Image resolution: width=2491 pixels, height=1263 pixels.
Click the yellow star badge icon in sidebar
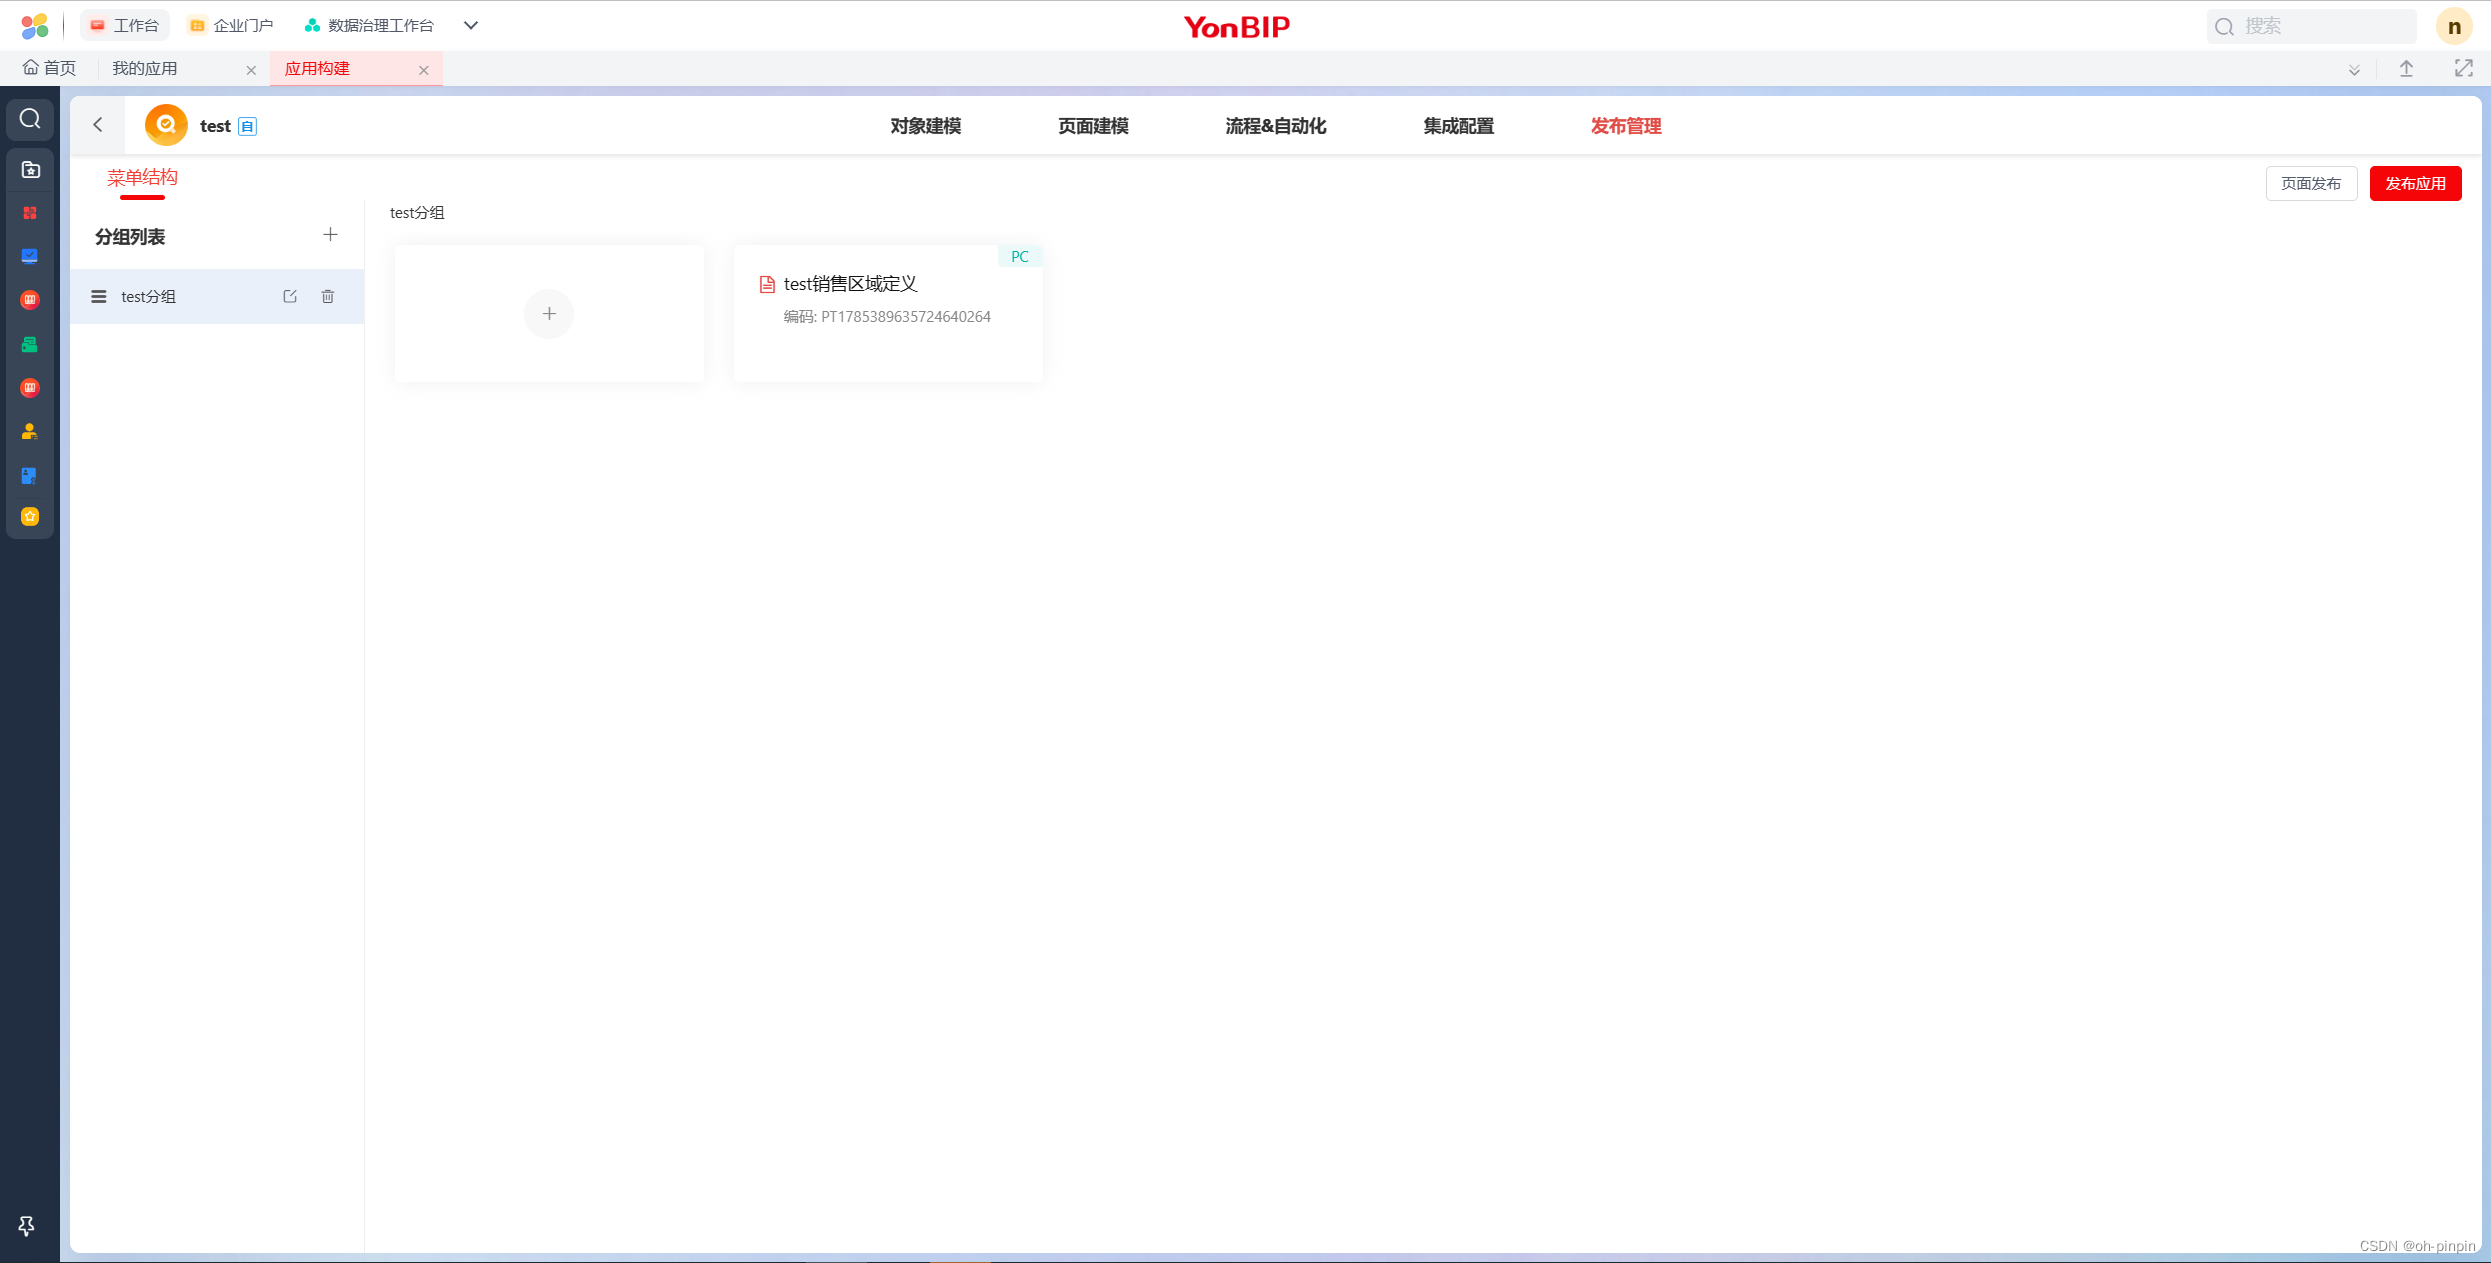click(30, 516)
